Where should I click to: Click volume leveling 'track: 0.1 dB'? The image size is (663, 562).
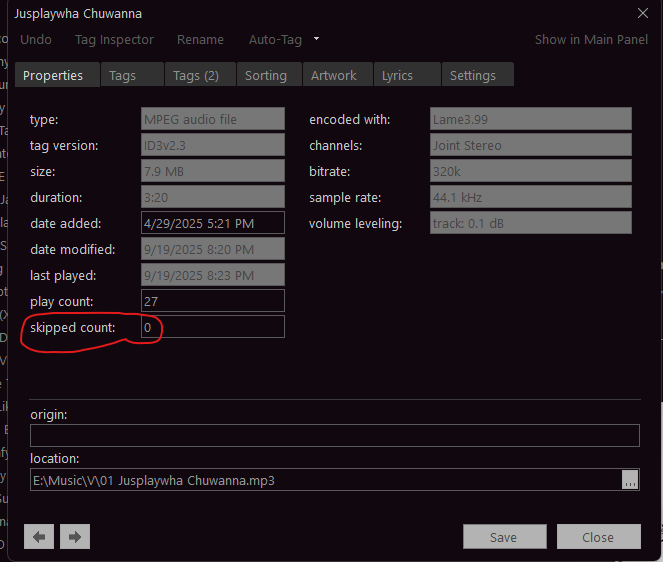[x=531, y=223]
